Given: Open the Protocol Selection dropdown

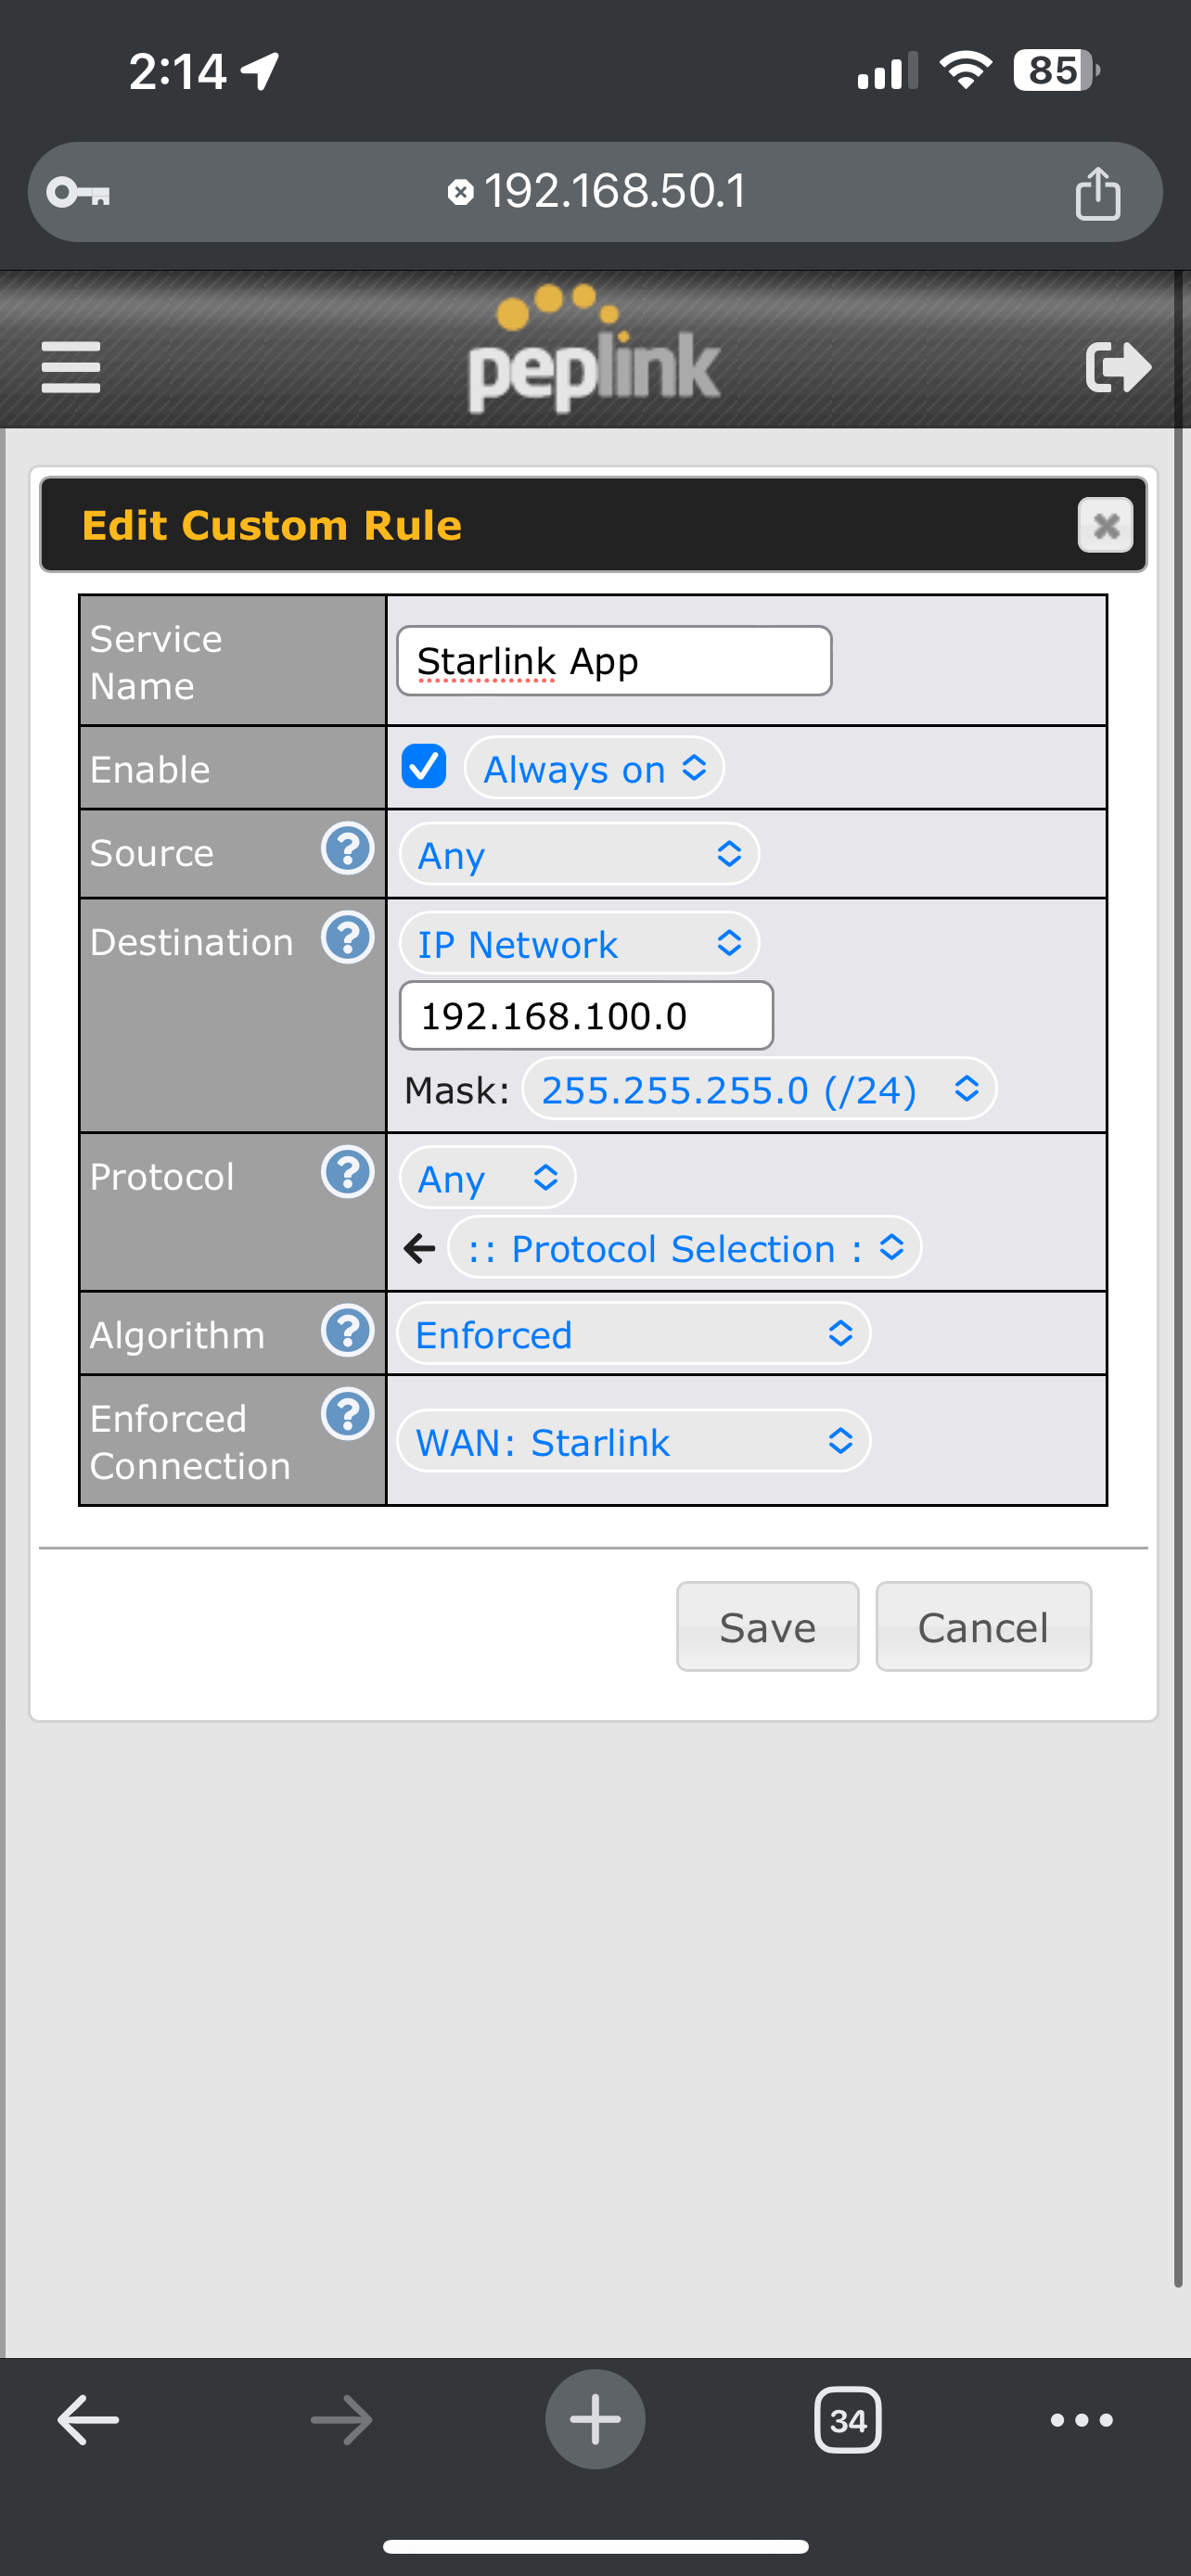Looking at the screenshot, I should click(684, 1248).
